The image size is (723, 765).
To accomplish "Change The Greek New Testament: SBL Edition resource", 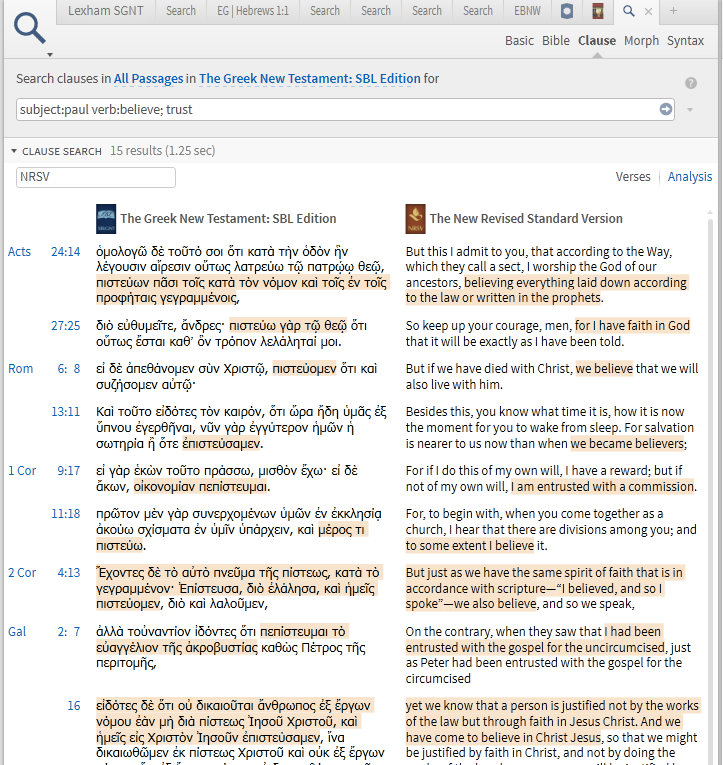I will coord(310,79).
